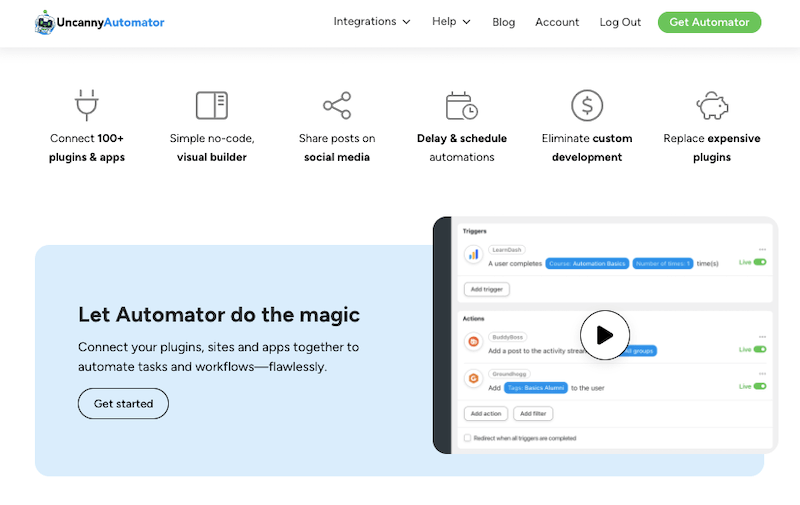Viewport: 800px width, 505px height.
Task: Click the piggy bank expensive plugins icon
Action: pos(712,106)
